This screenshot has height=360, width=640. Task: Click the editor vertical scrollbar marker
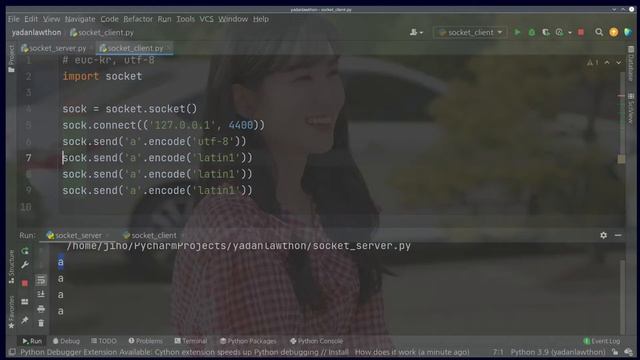click(621, 159)
